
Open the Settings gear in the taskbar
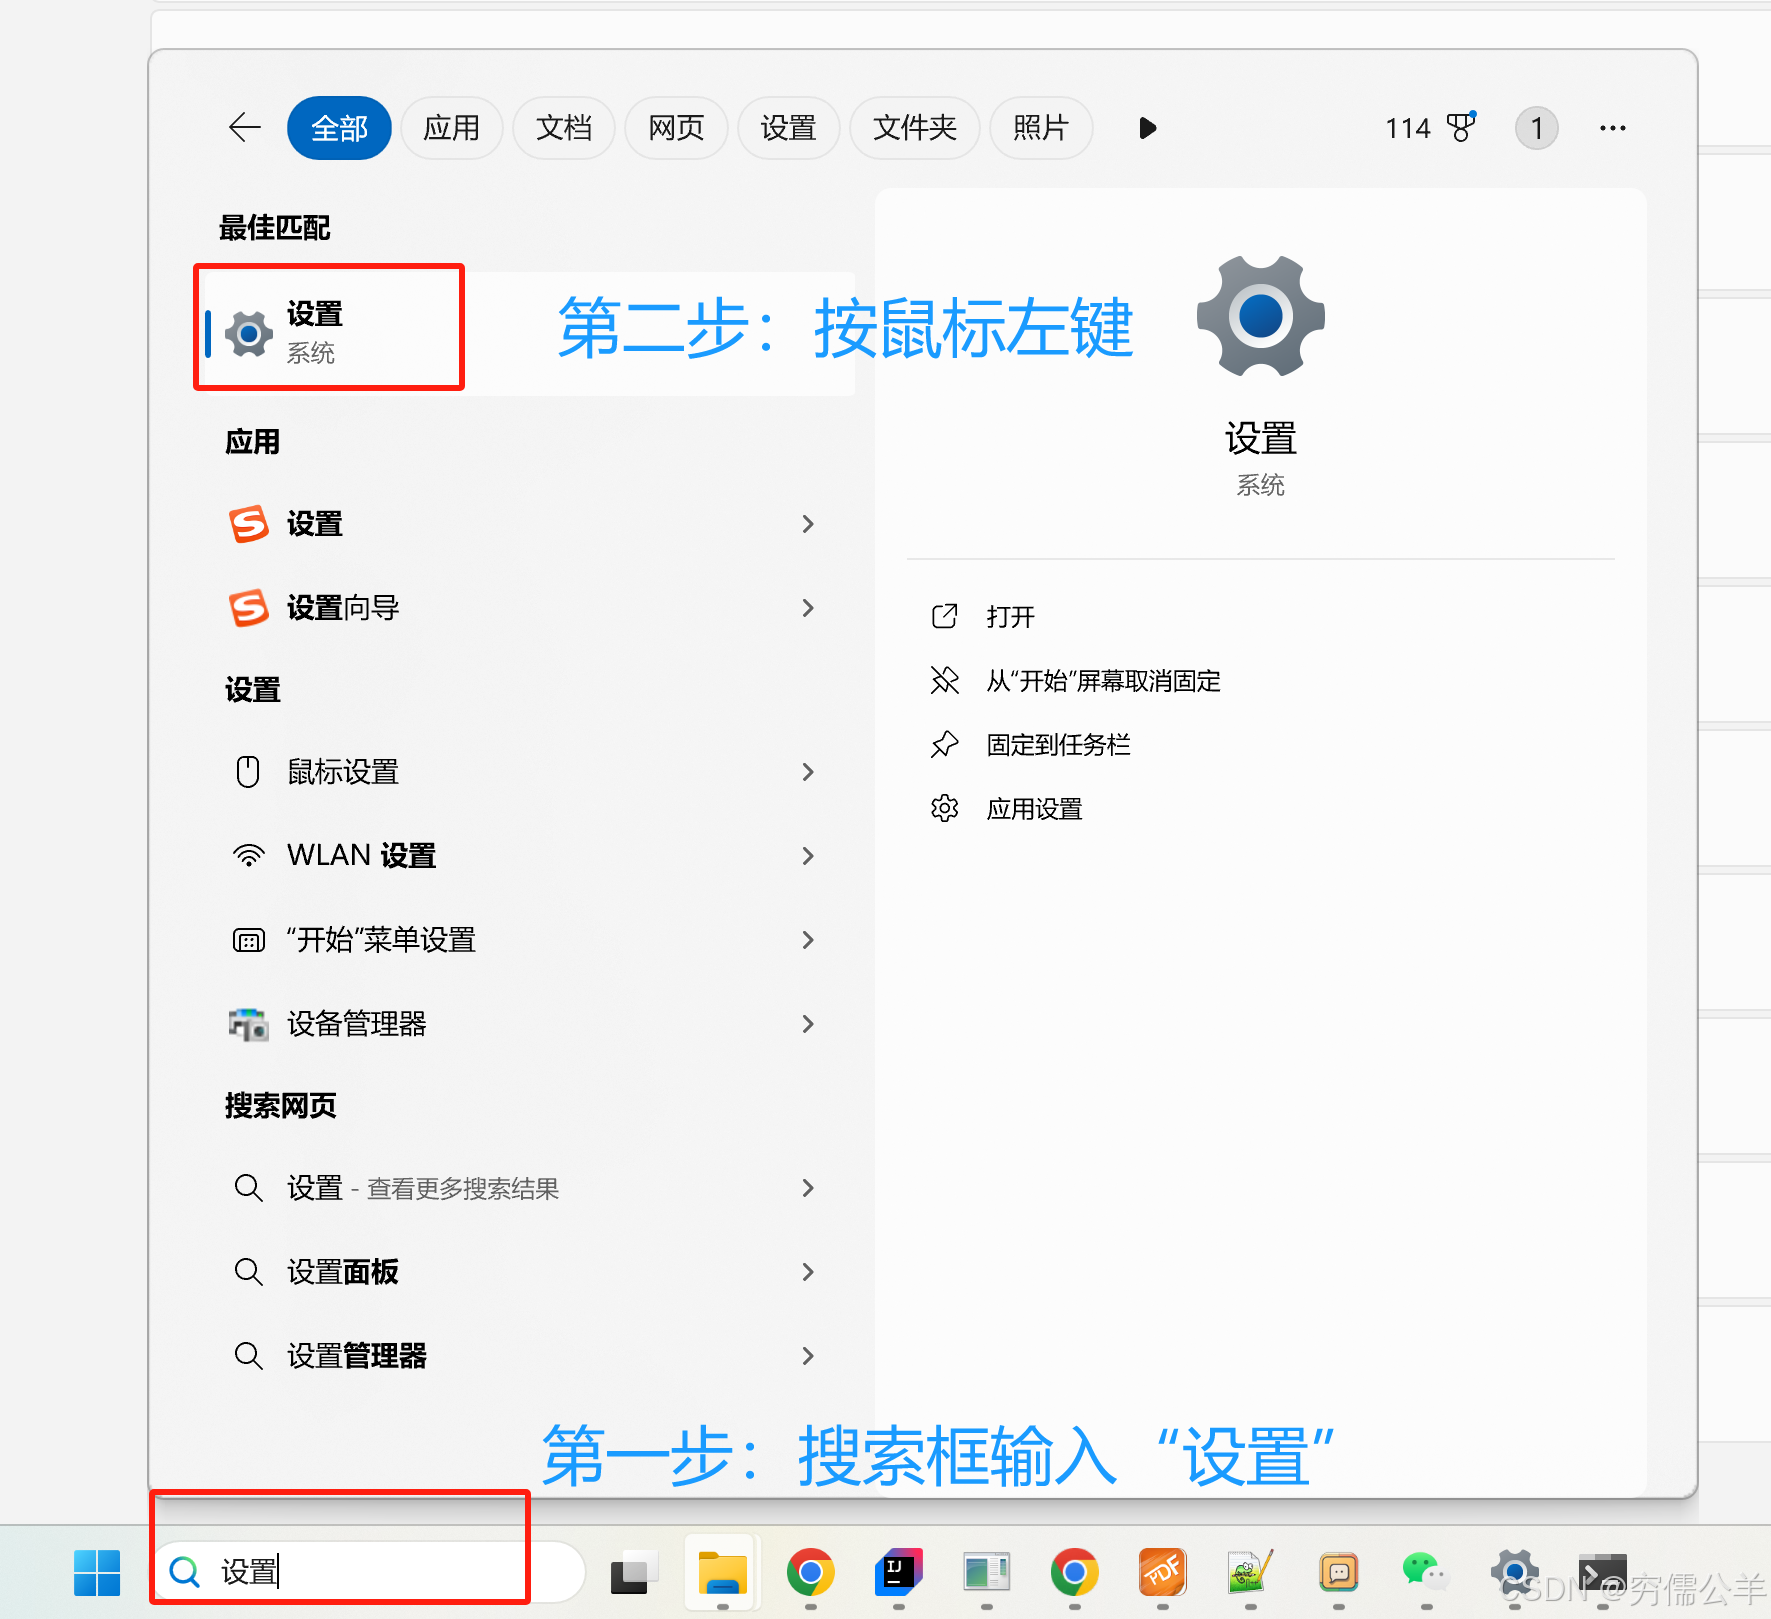1514,1572
